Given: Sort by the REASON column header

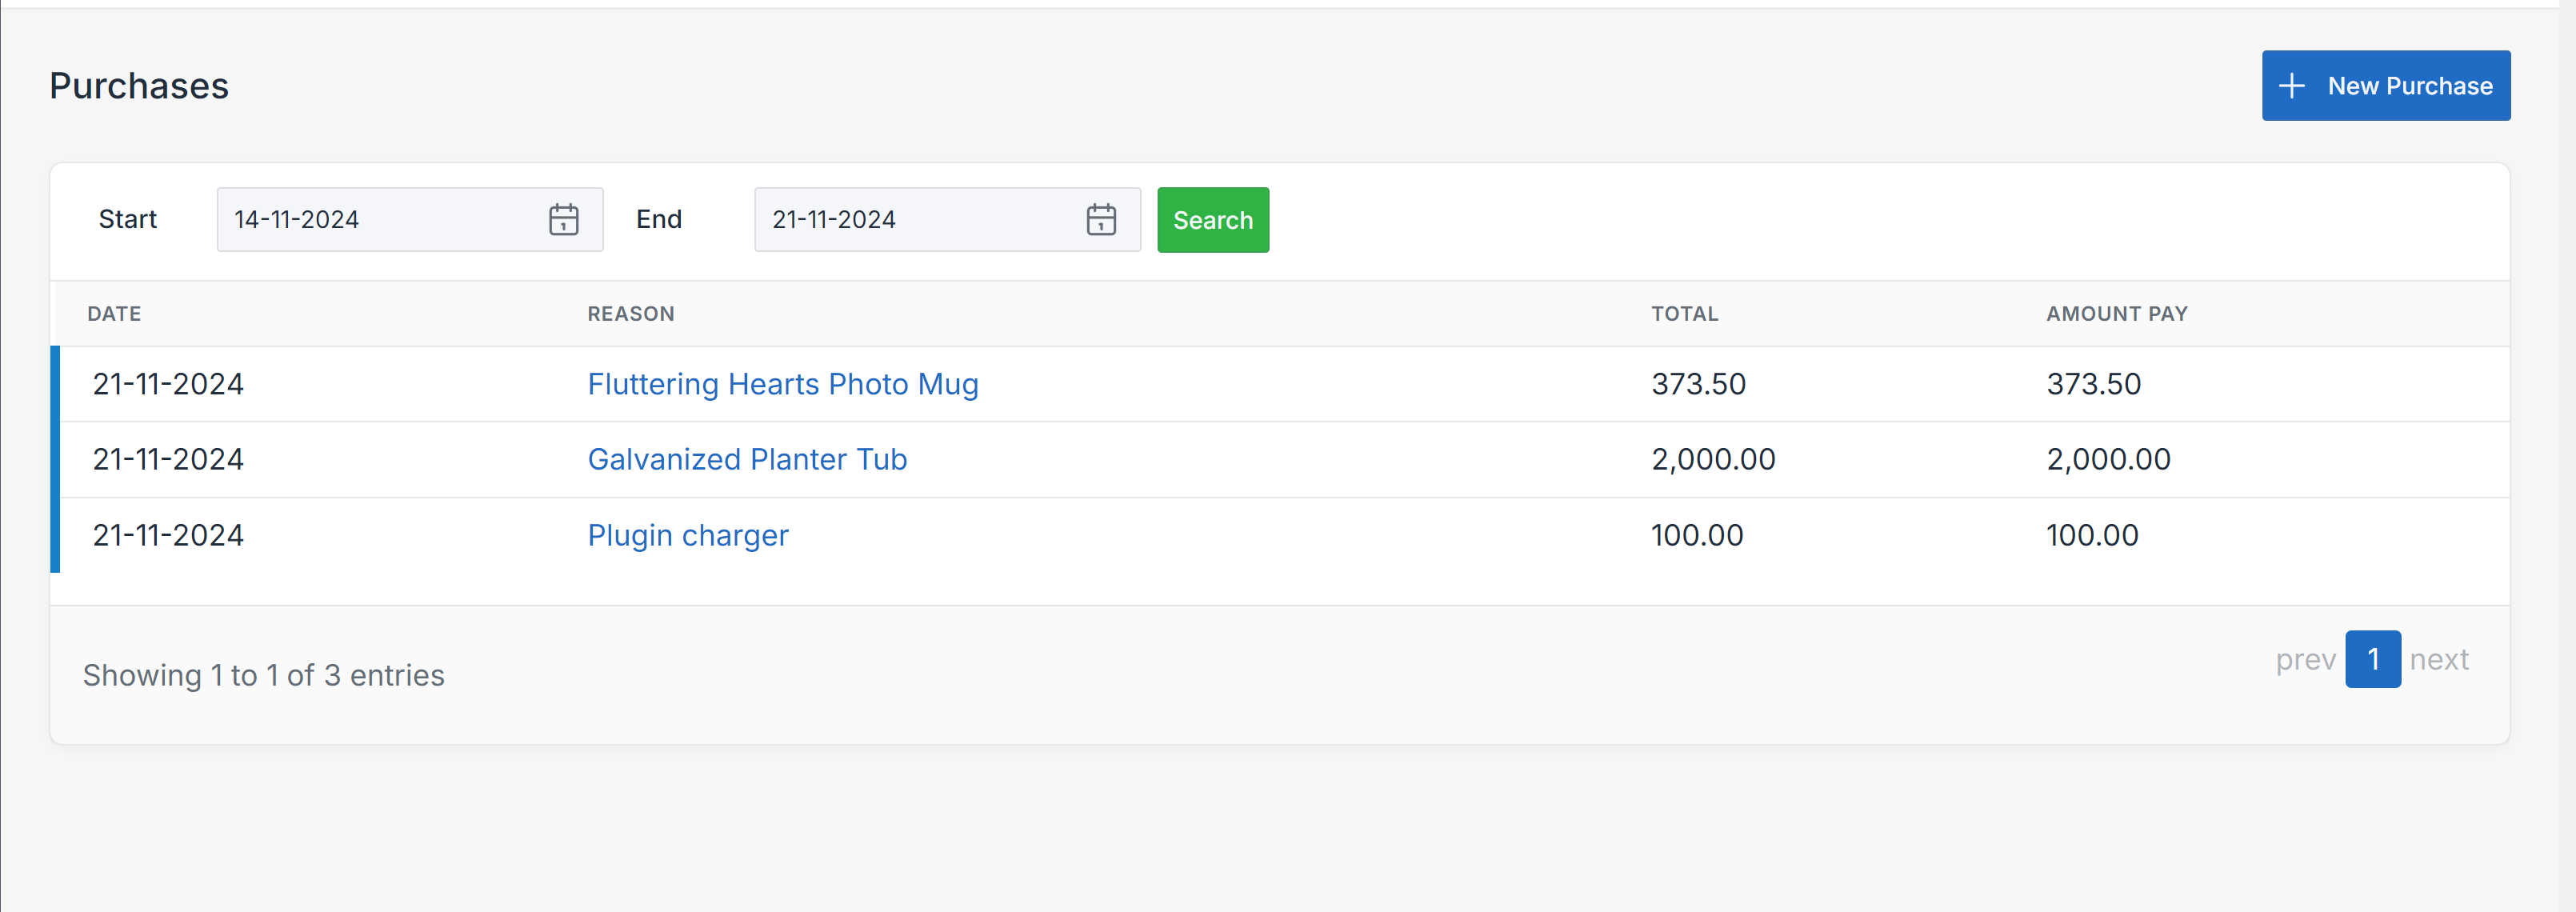Looking at the screenshot, I should pyautogui.click(x=630, y=313).
